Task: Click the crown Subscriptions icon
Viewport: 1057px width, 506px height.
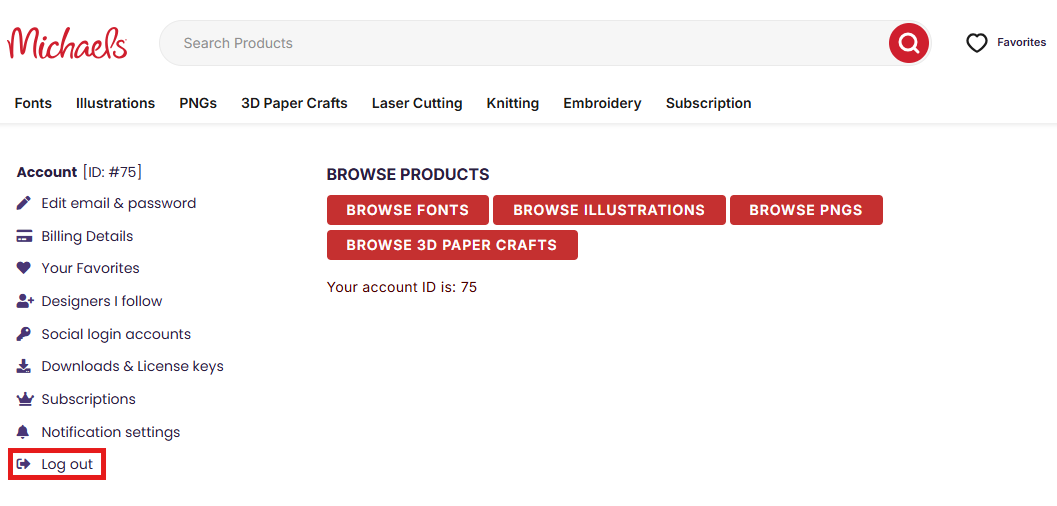Action: coord(25,399)
